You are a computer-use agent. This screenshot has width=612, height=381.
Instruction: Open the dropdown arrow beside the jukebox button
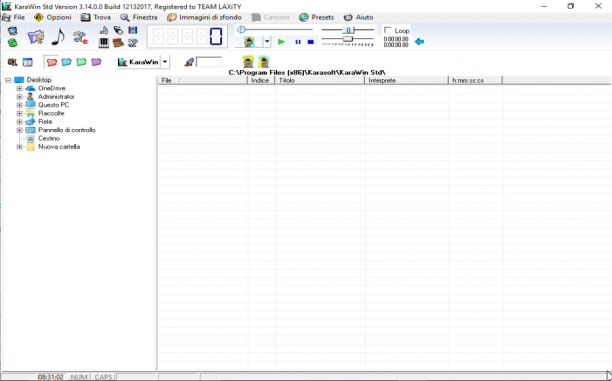pos(267,42)
